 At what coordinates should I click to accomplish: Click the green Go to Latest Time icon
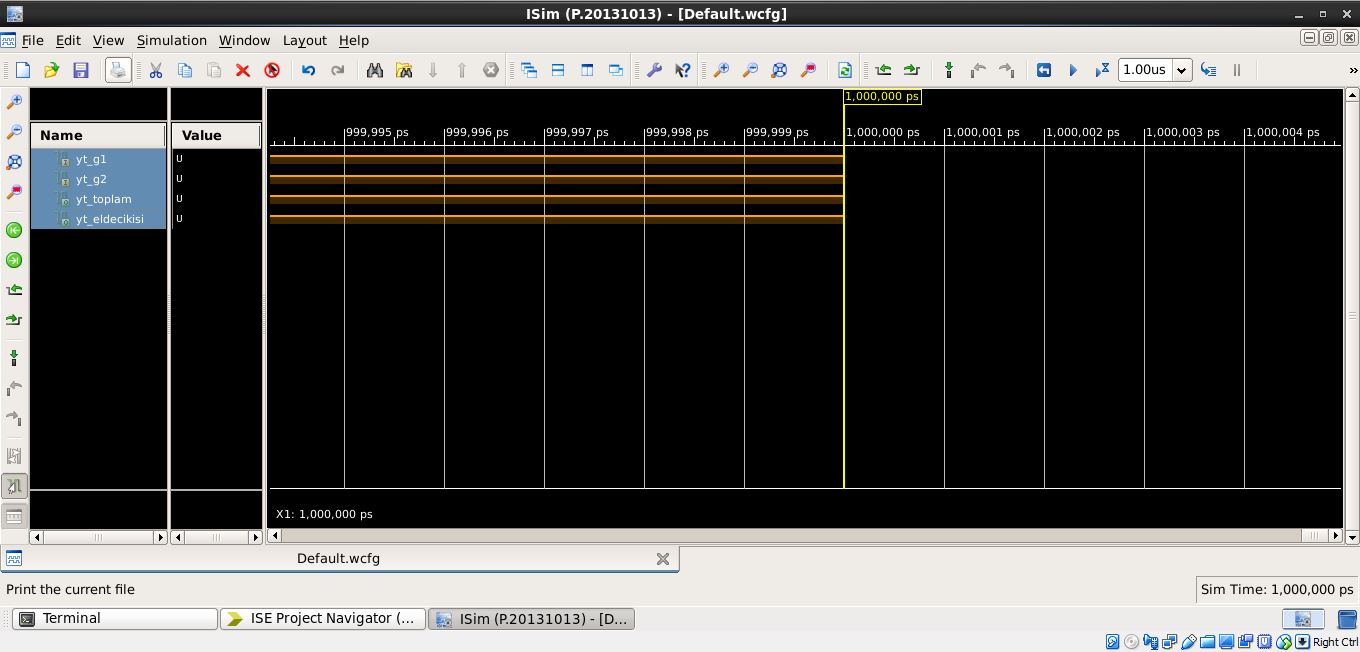[14, 260]
